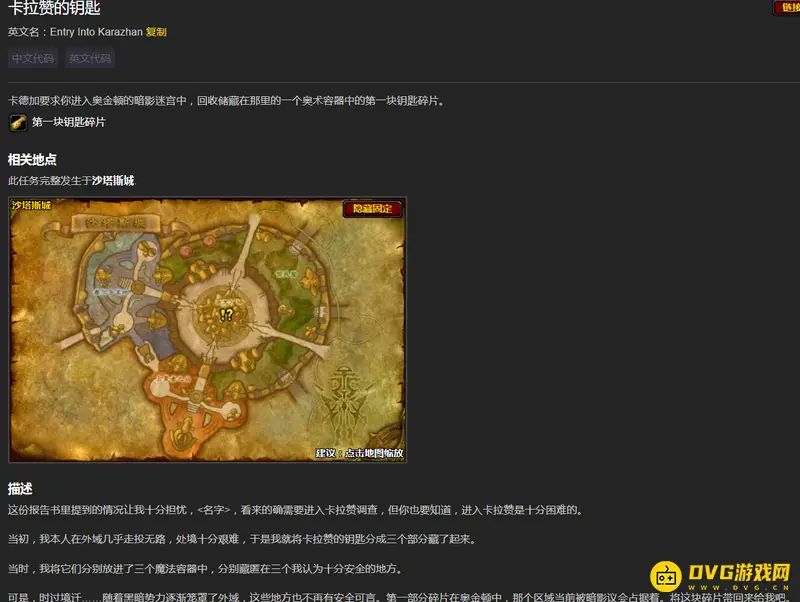800x602 pixels.
Task: Click the 相关地点 section heading
Action: point(32,160)
